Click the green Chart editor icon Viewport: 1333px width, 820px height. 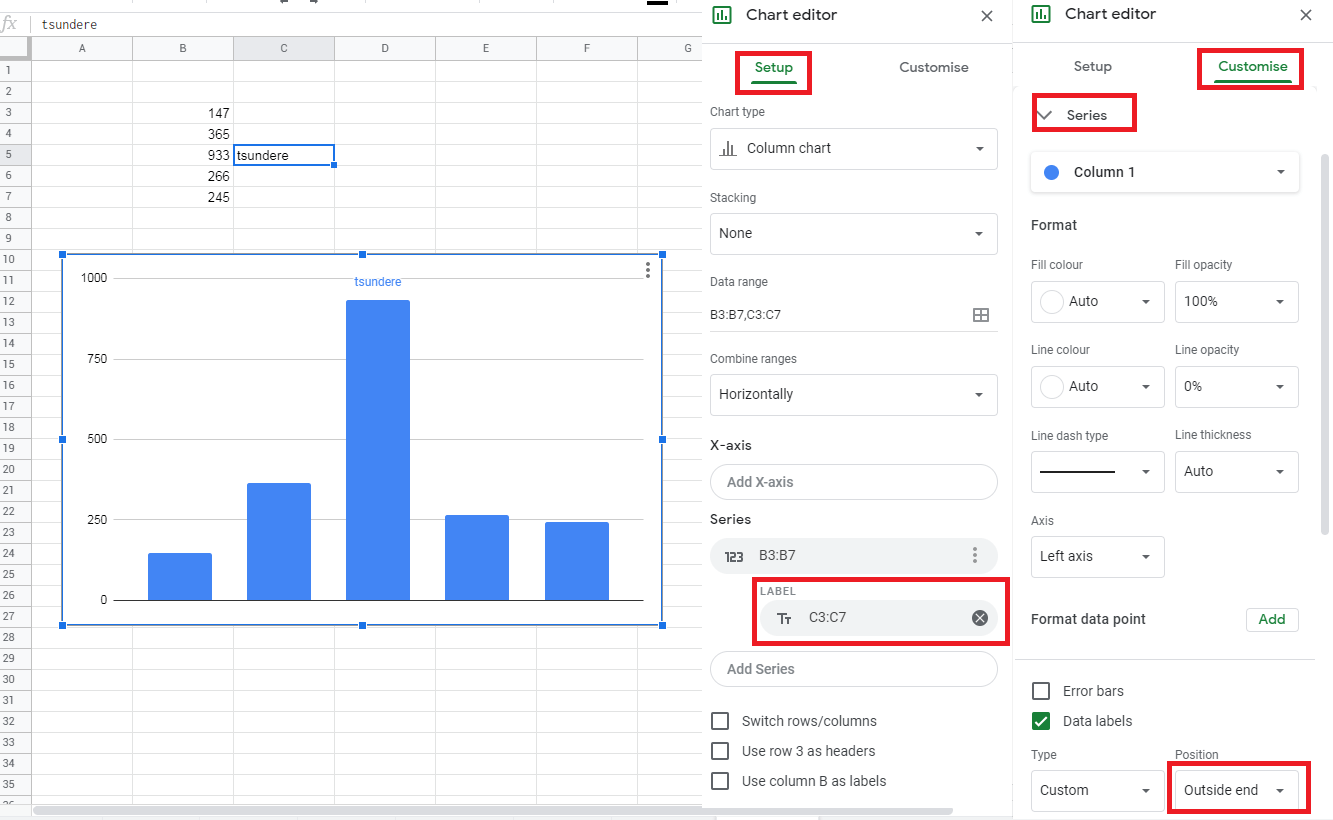pyautogui.click(x=722, y=15)
